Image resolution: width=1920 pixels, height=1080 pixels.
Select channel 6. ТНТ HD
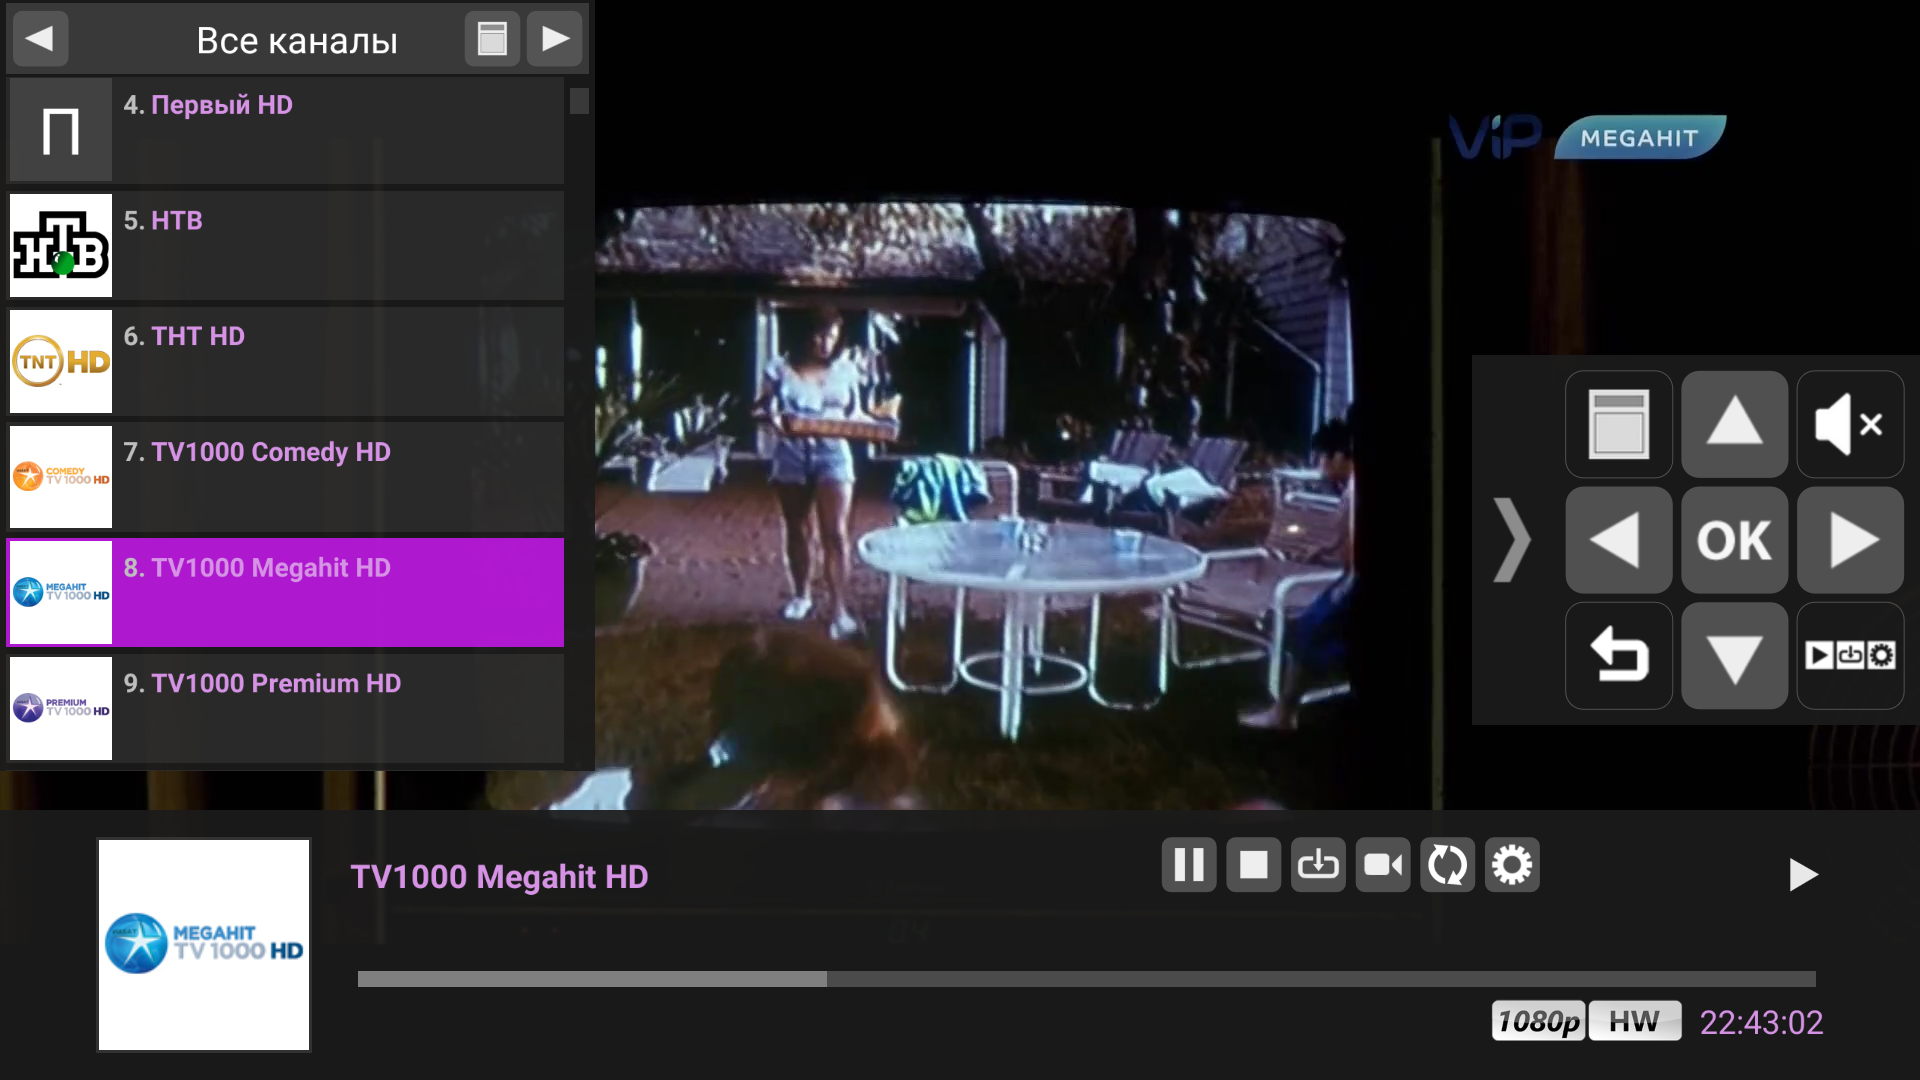click(x=286, y=361)
